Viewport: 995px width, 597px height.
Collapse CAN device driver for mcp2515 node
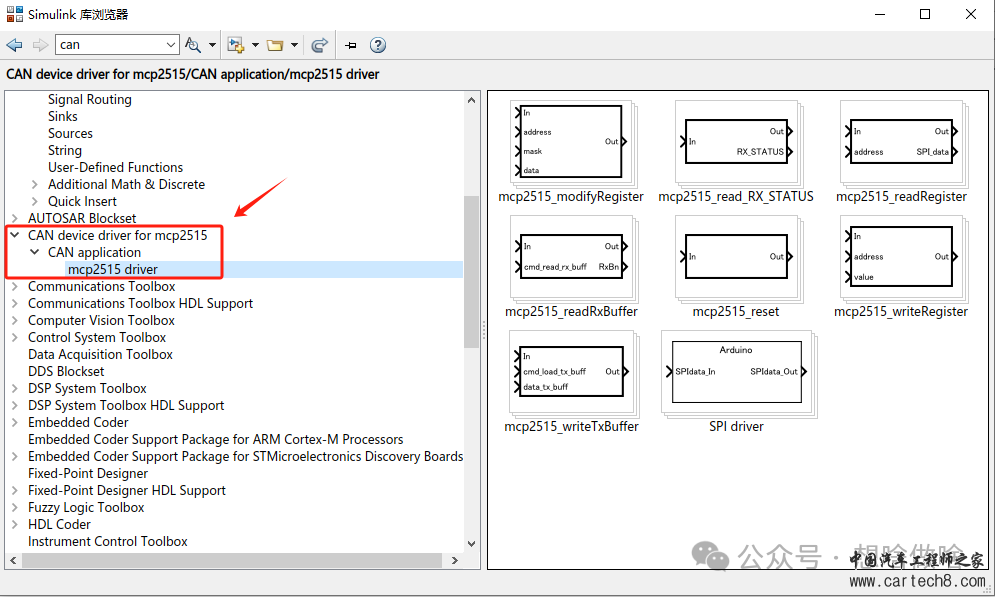pyautogui.click(x=15, y=235)
